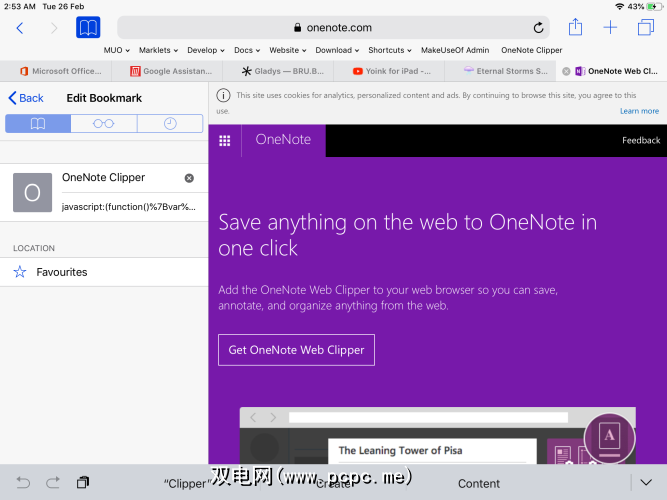Add a new tab with plus icon

[610, 27]
